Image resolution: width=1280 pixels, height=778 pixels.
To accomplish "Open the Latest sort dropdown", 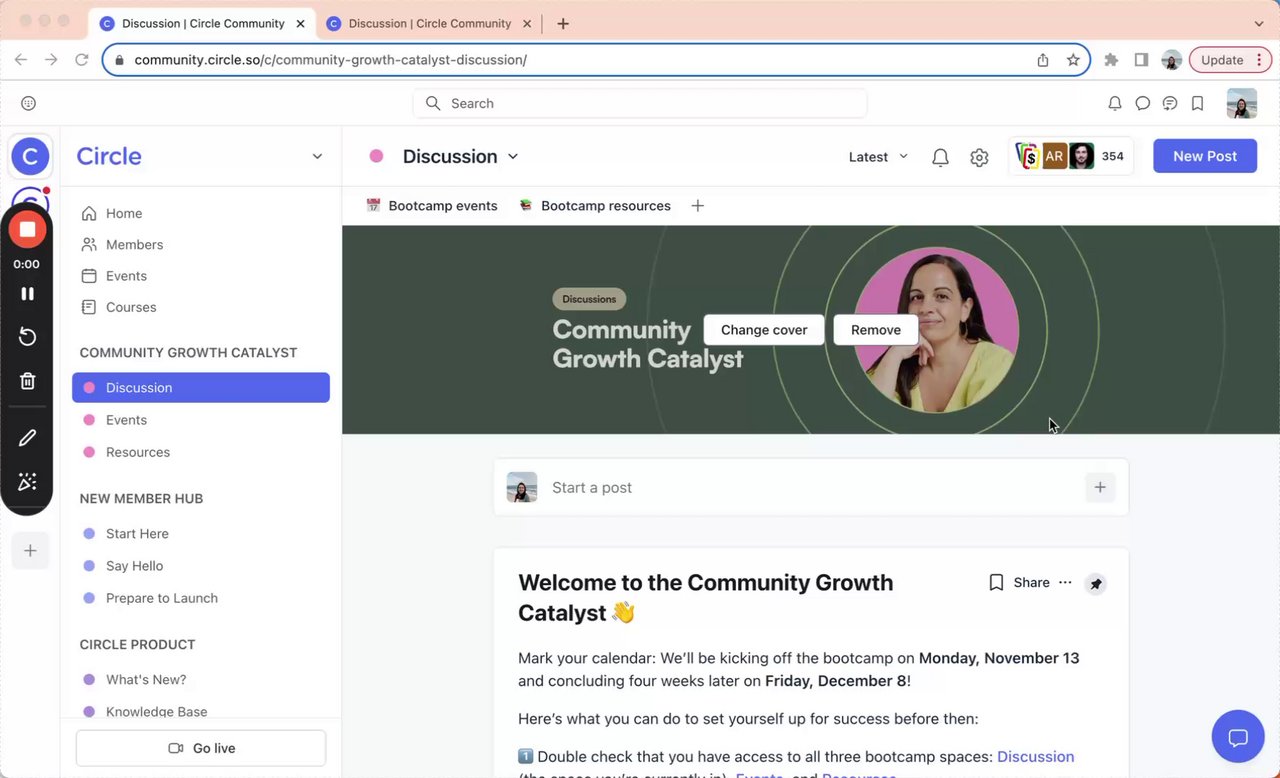I will tap(878, 157).
